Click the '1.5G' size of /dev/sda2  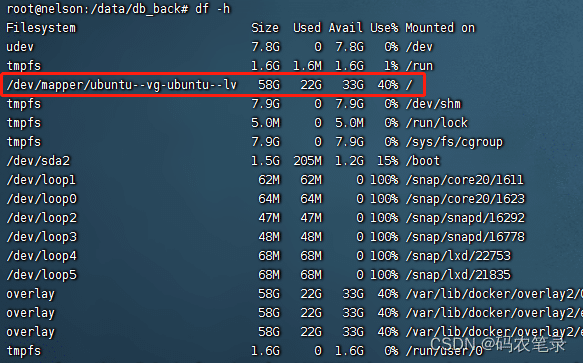tap(265, 161)
